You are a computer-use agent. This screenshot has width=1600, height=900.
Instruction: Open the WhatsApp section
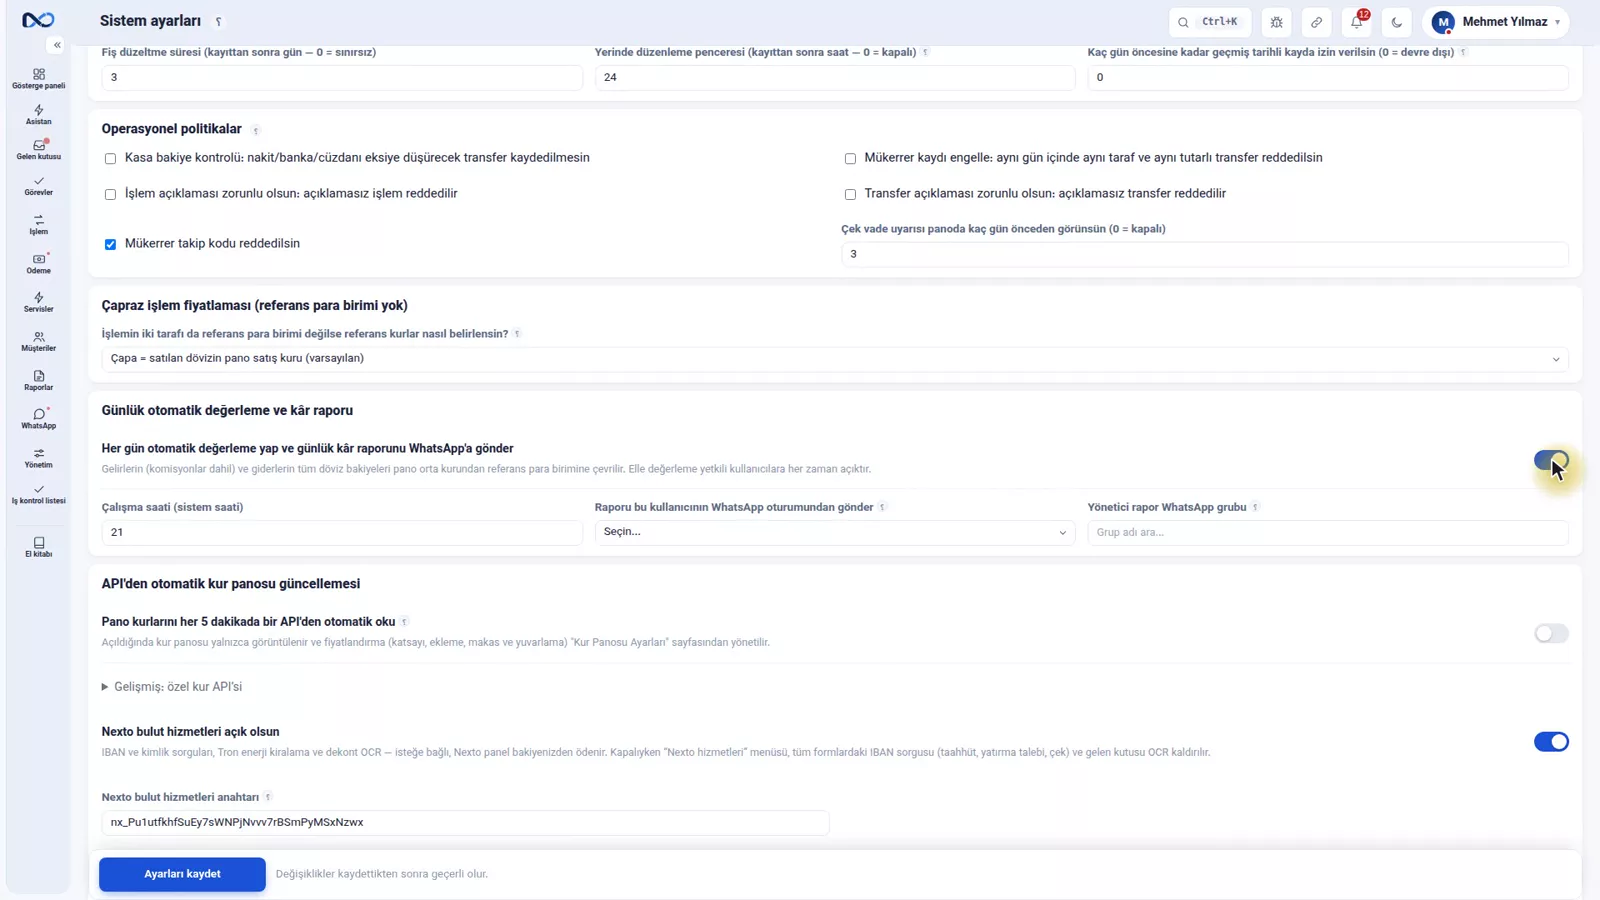click(38, 419)
